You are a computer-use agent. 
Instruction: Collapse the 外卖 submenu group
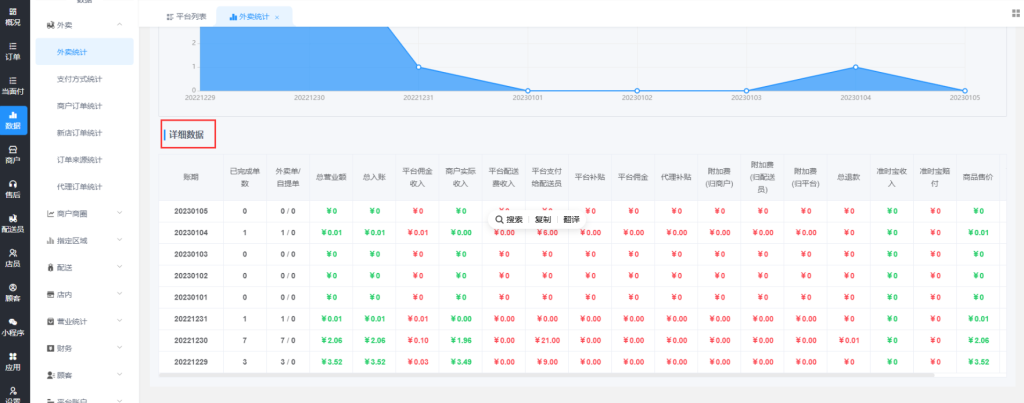click(x=120, y=23)
